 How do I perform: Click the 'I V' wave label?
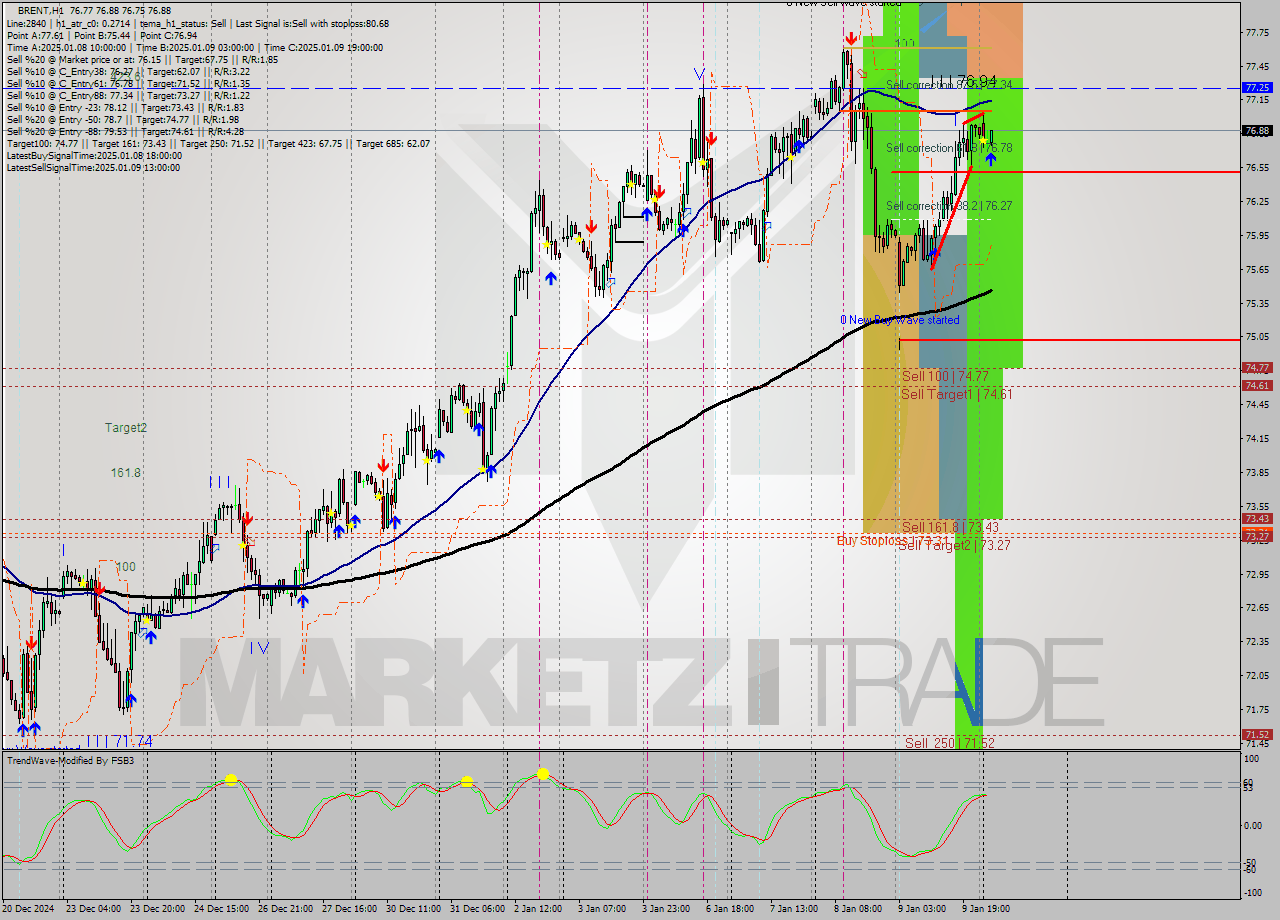[259, 648]
